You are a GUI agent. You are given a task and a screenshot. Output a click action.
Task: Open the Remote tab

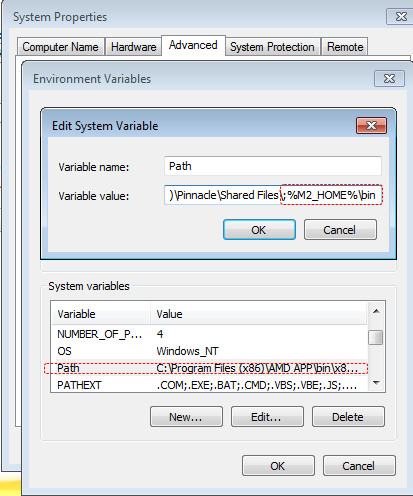pos(345,47)
